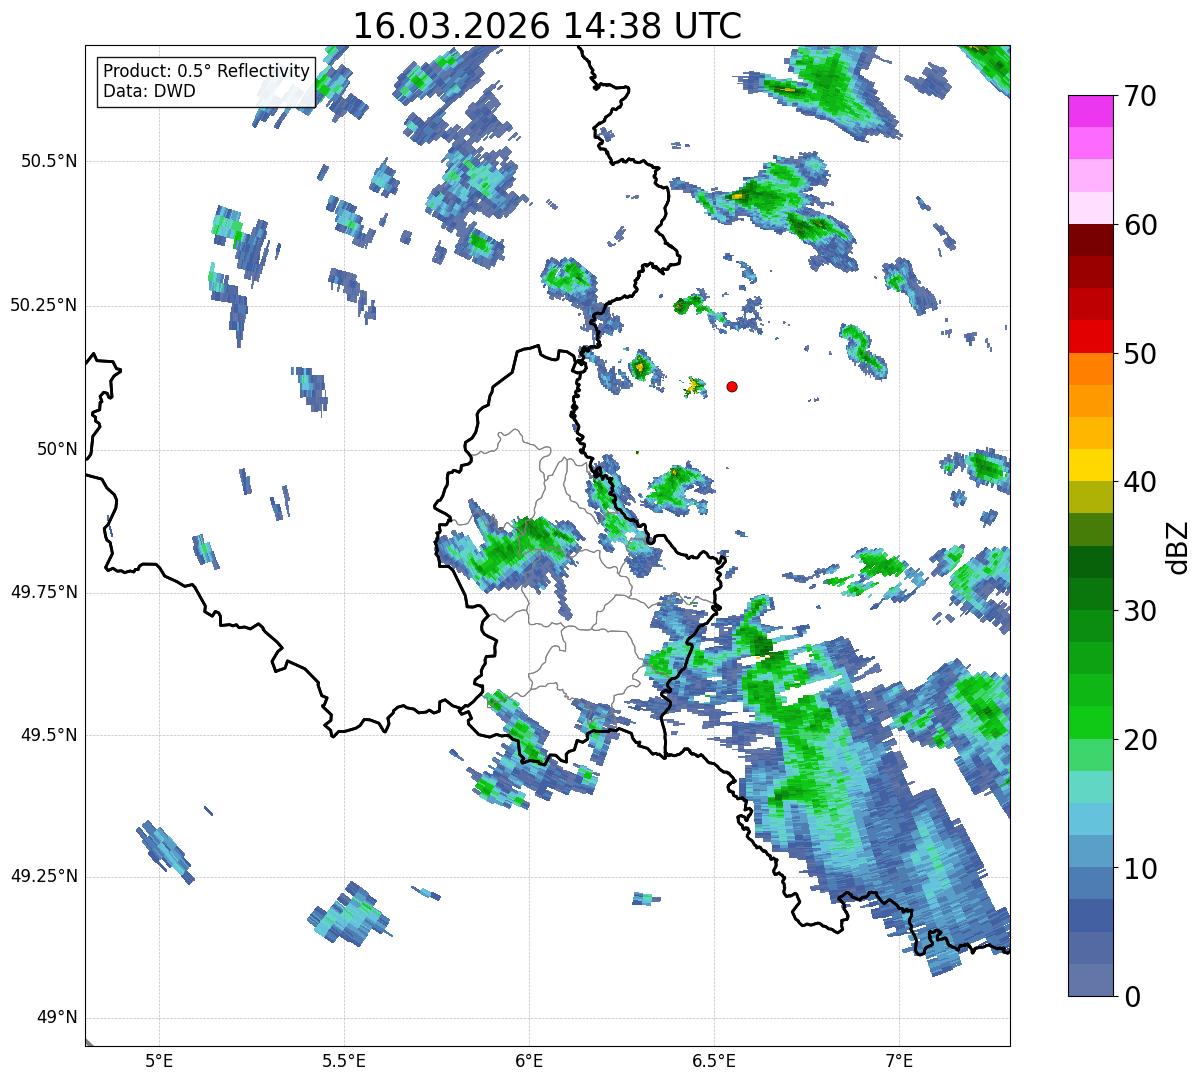Click the longitude label 6°E
This screenshot has height=1081, width=1202.
tap(529, 1061)
